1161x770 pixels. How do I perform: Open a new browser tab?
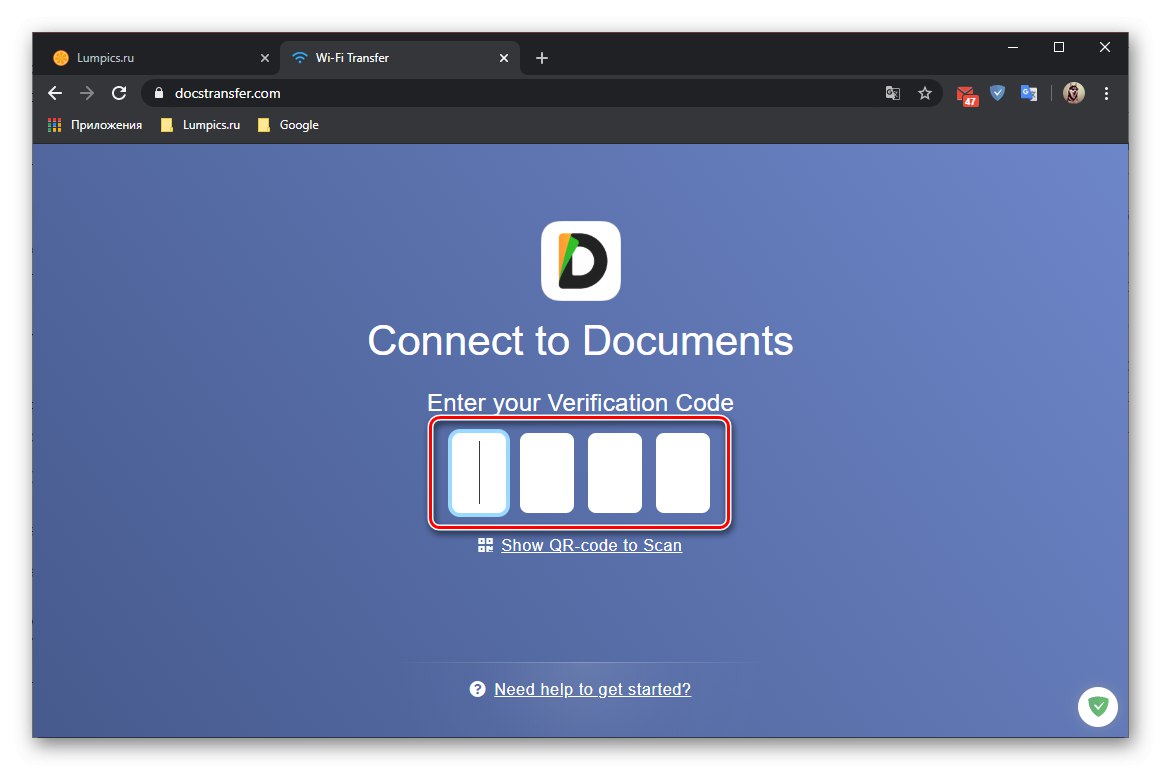pos(542,58)
